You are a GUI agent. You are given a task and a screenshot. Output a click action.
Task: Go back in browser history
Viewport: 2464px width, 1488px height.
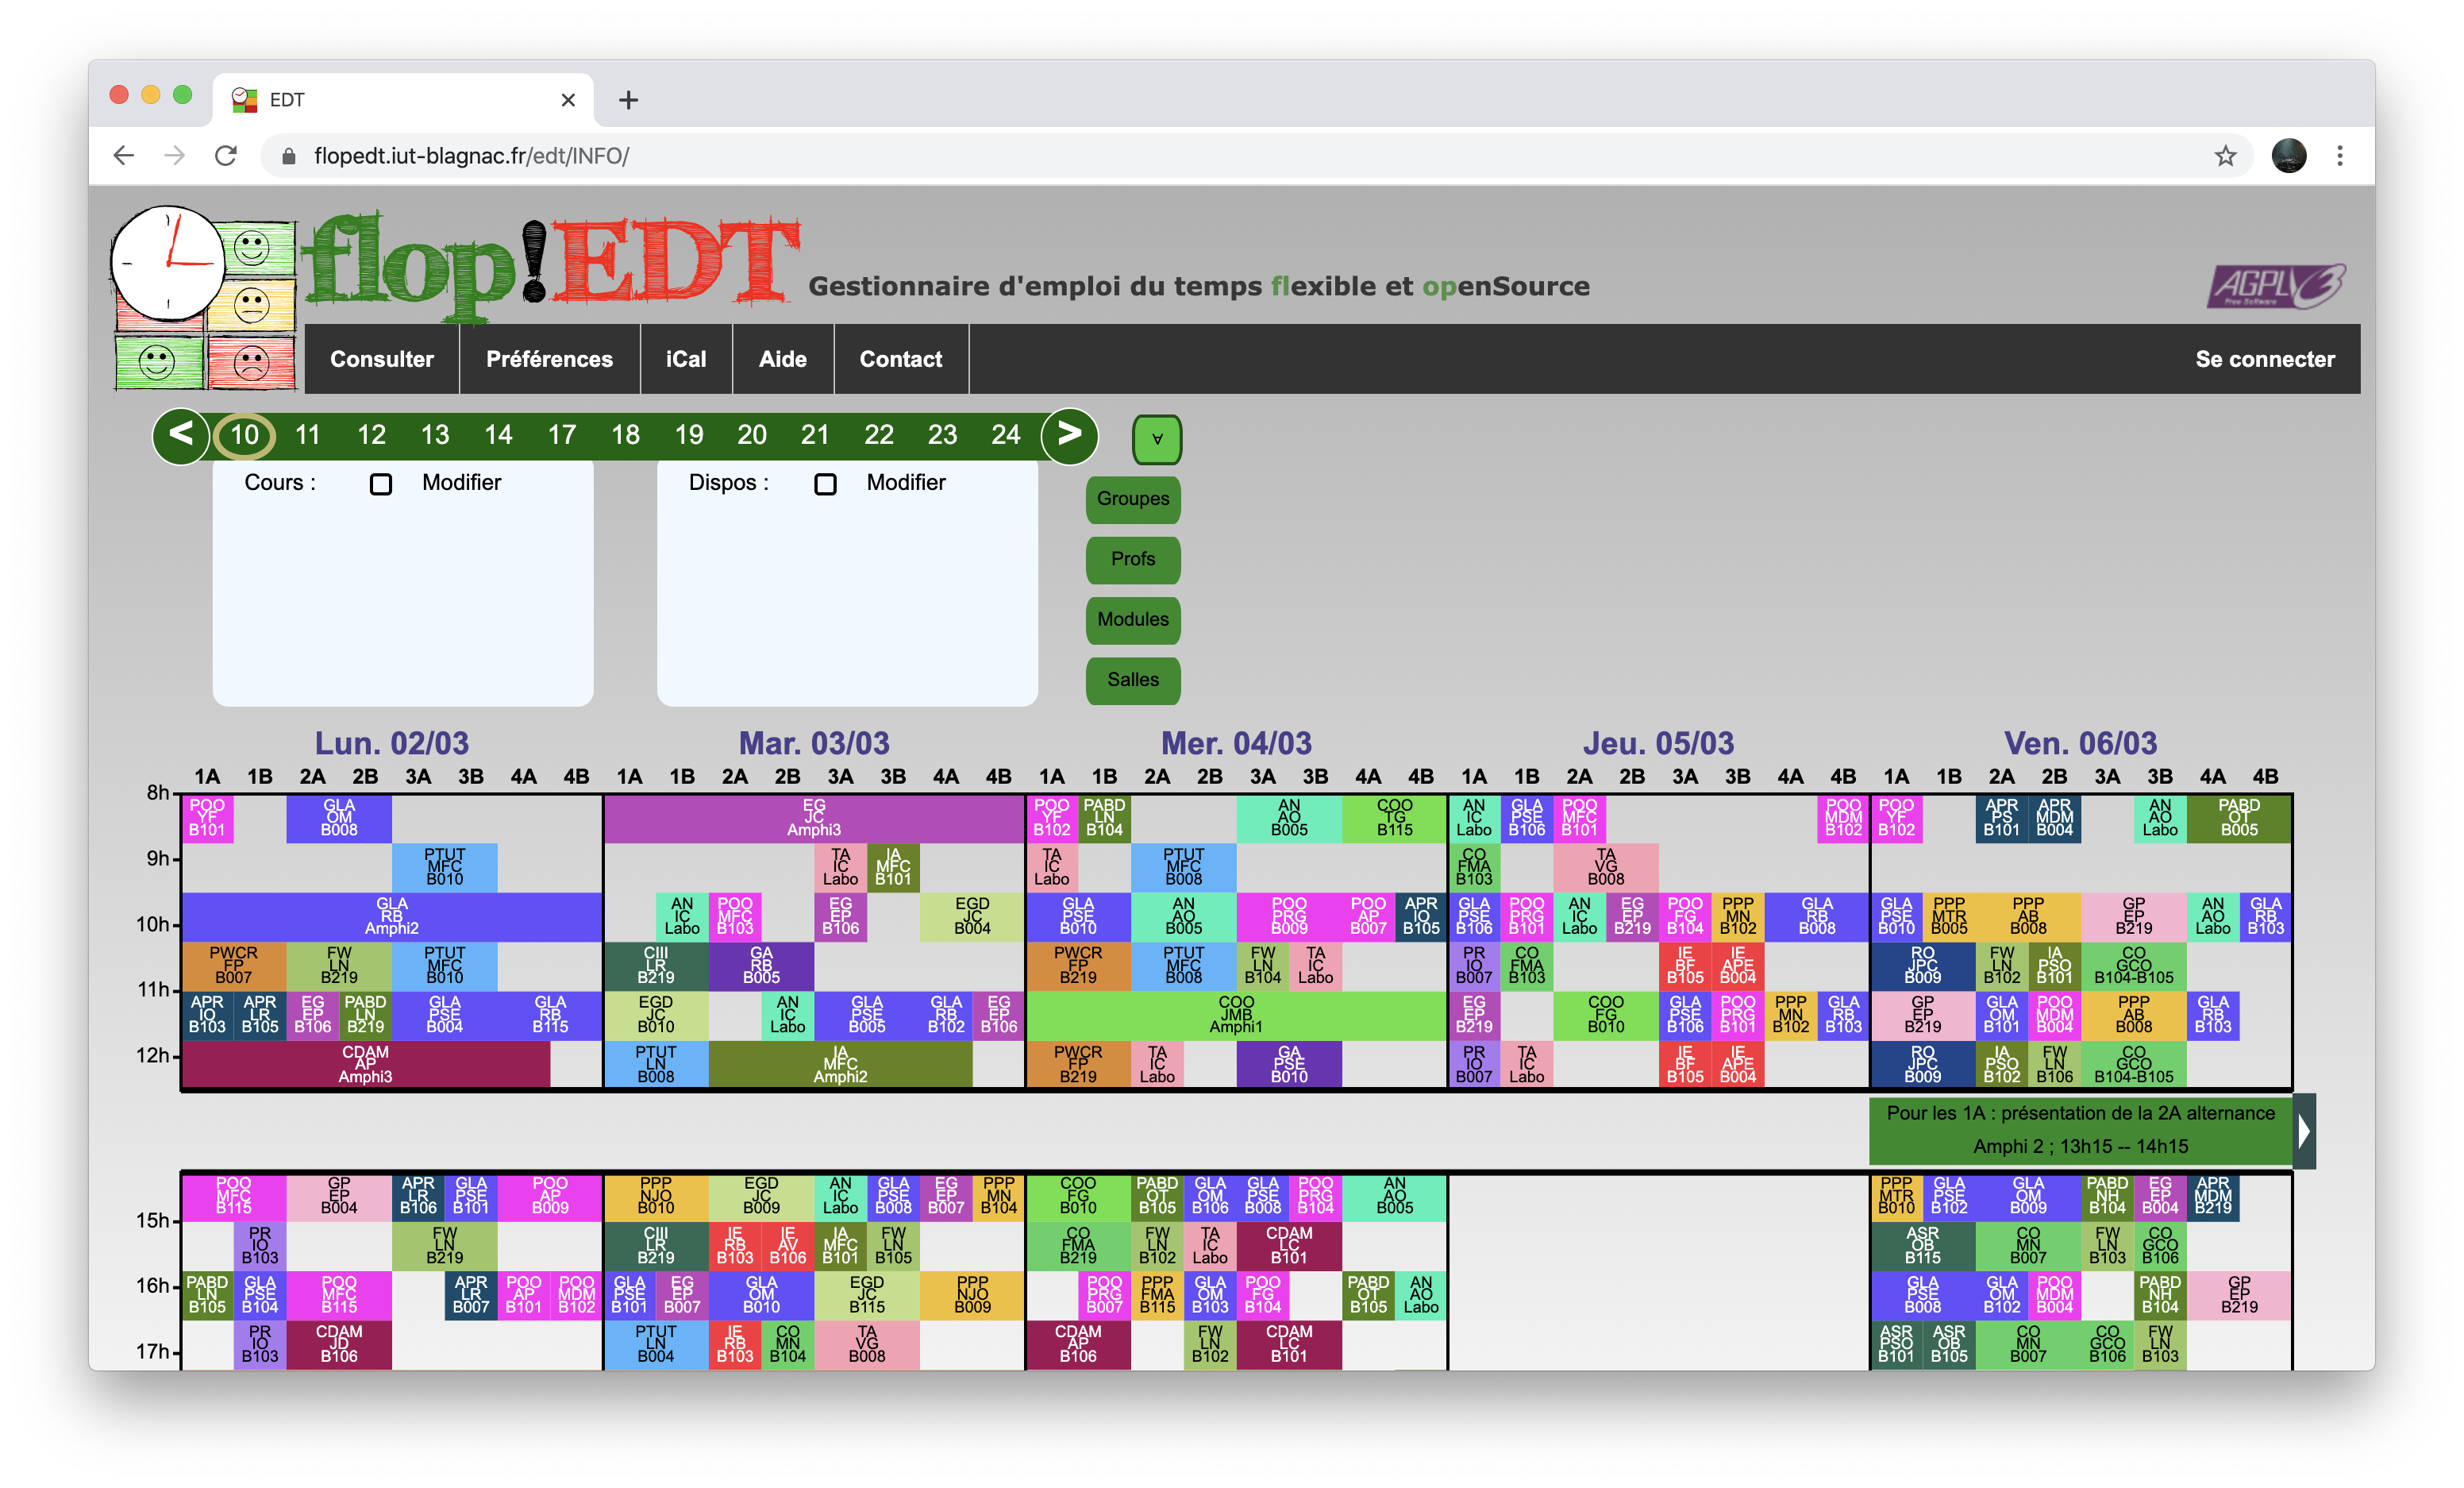(x=124, y=156)
